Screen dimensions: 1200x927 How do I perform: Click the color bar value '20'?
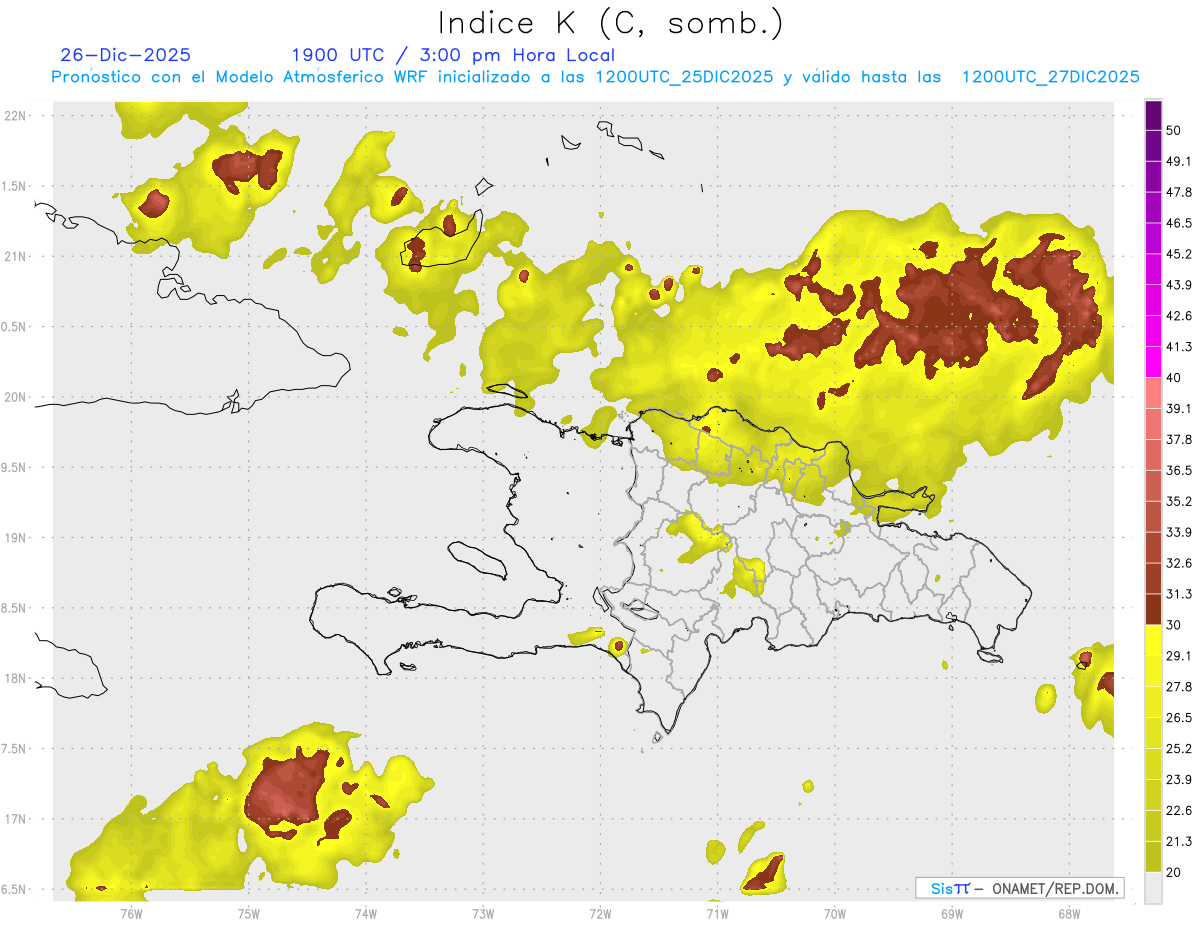(1175, 873)
